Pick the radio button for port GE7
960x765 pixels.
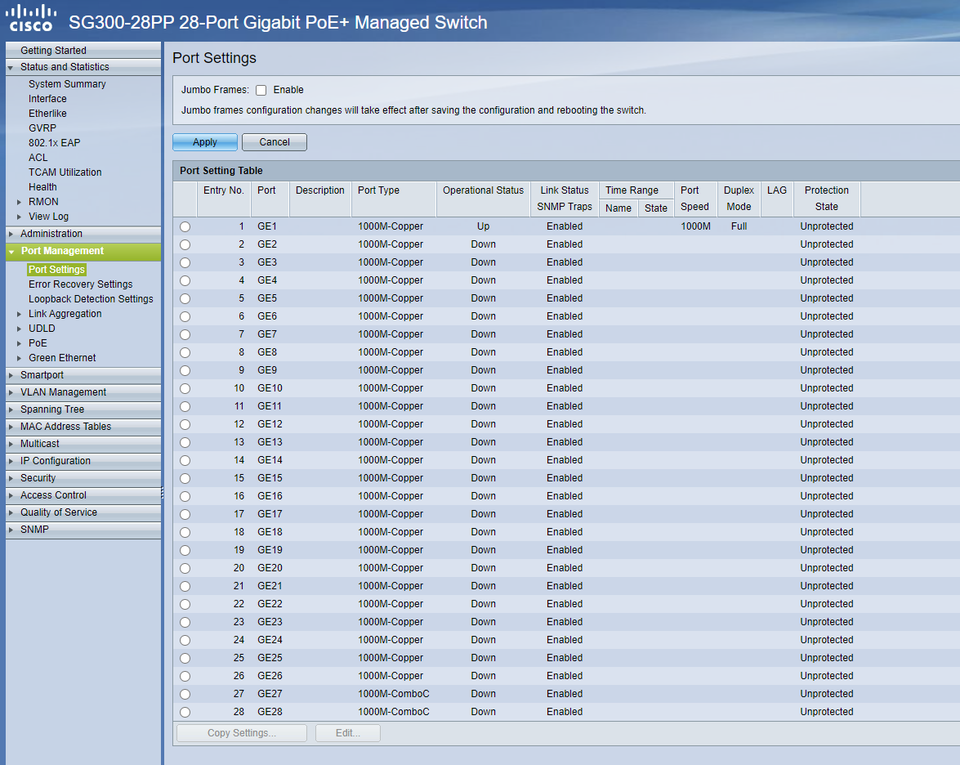click(x=185, y=335)
